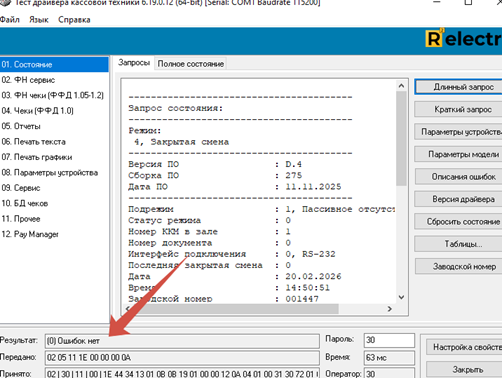Click the Закрыть button
Image resolution: width=502 pixels, height=378 pixels.
pyautogui.click(x=464, y=369)
